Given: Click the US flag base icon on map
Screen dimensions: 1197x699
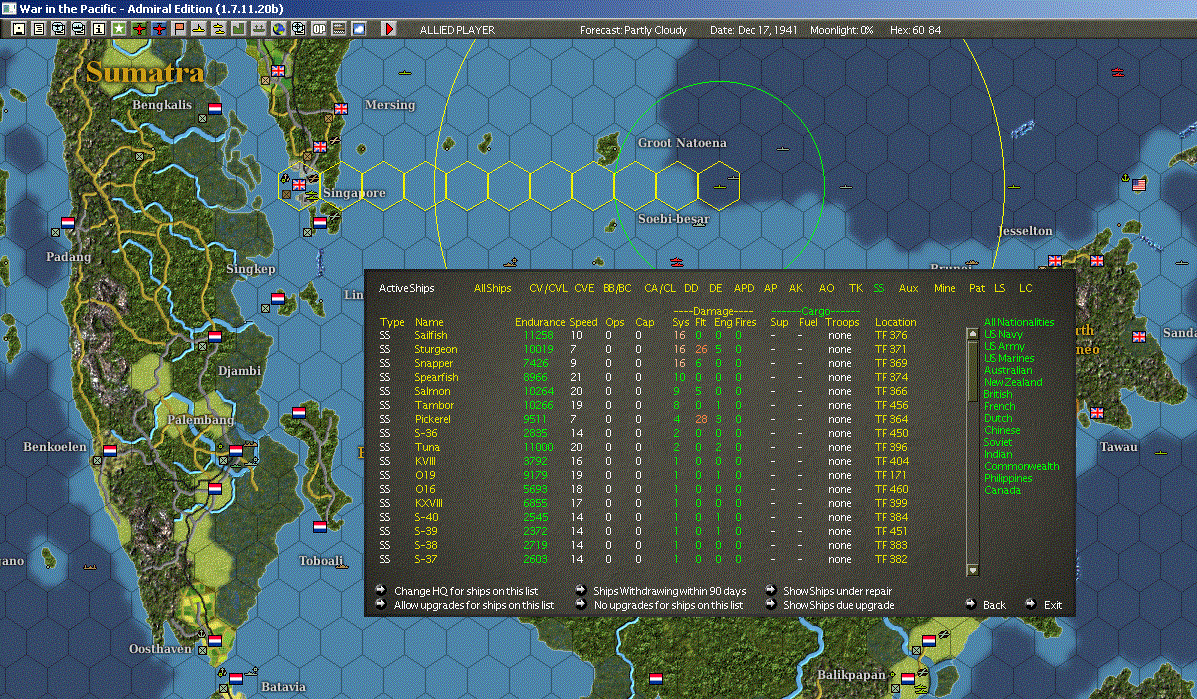Looking at the screenshot, I should tap(1139, 185).
